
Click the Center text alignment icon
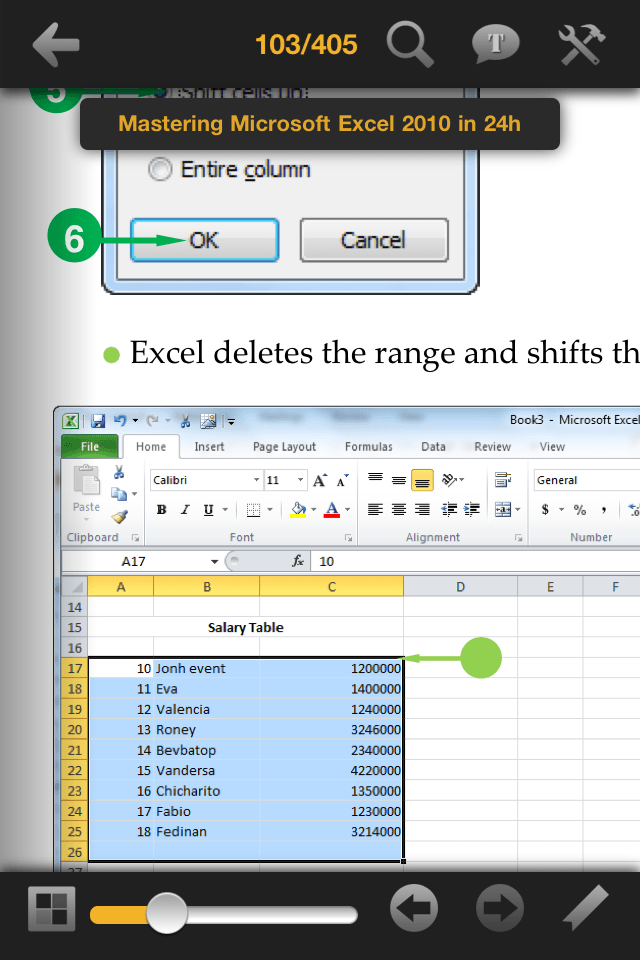click(x=399, y=509)
